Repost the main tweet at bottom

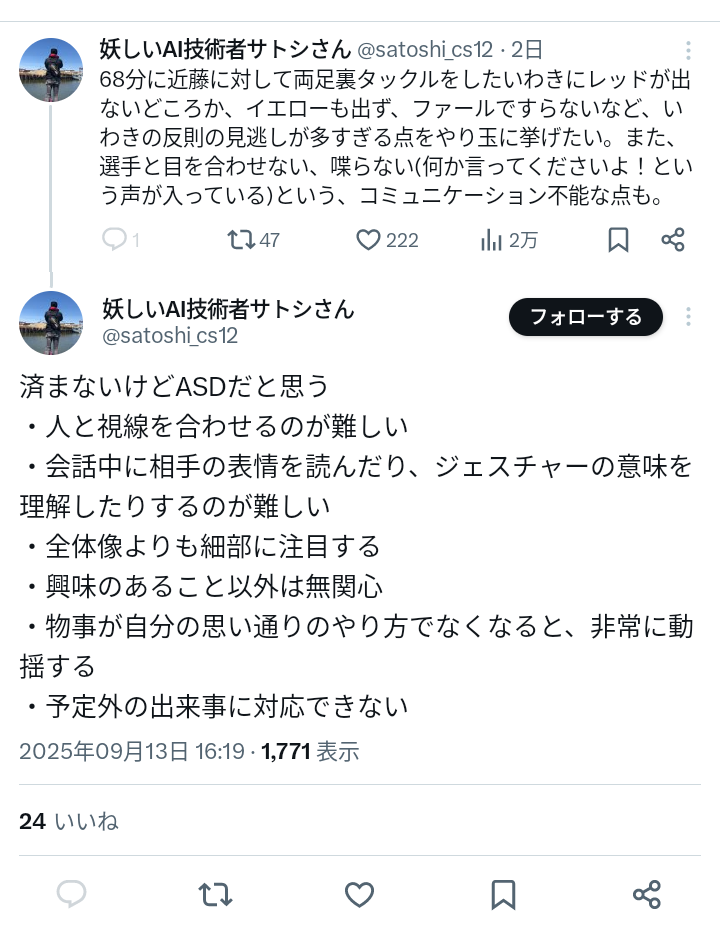(x=215, y=893)
